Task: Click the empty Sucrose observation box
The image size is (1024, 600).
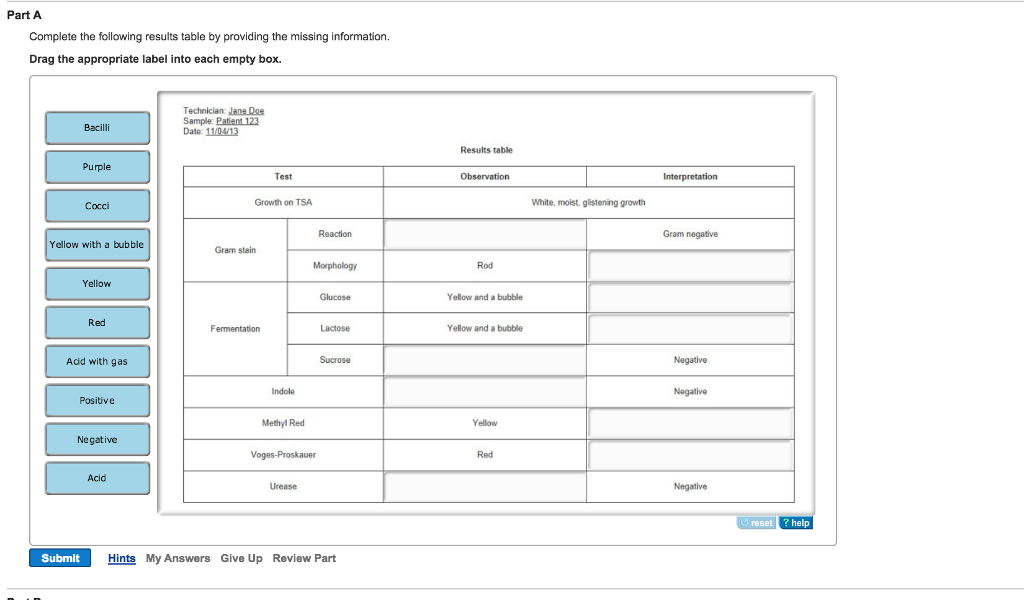Action: click(485, 361)
